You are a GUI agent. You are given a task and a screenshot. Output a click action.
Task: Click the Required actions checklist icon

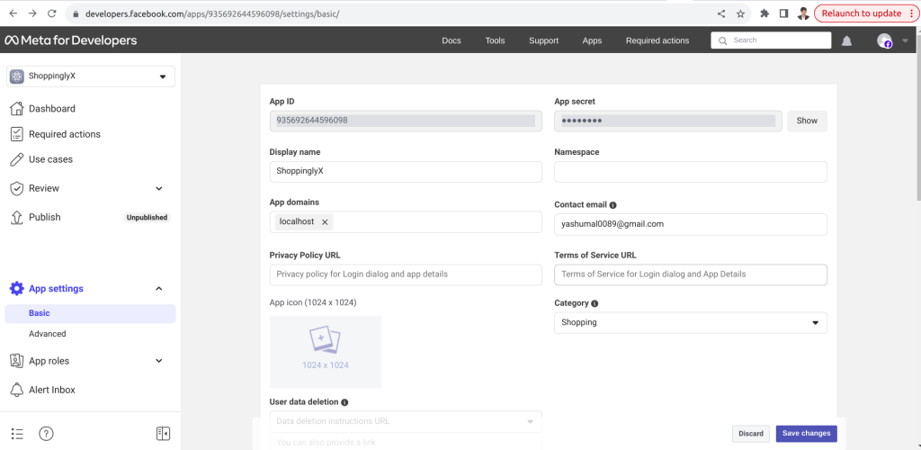point(17,134)
